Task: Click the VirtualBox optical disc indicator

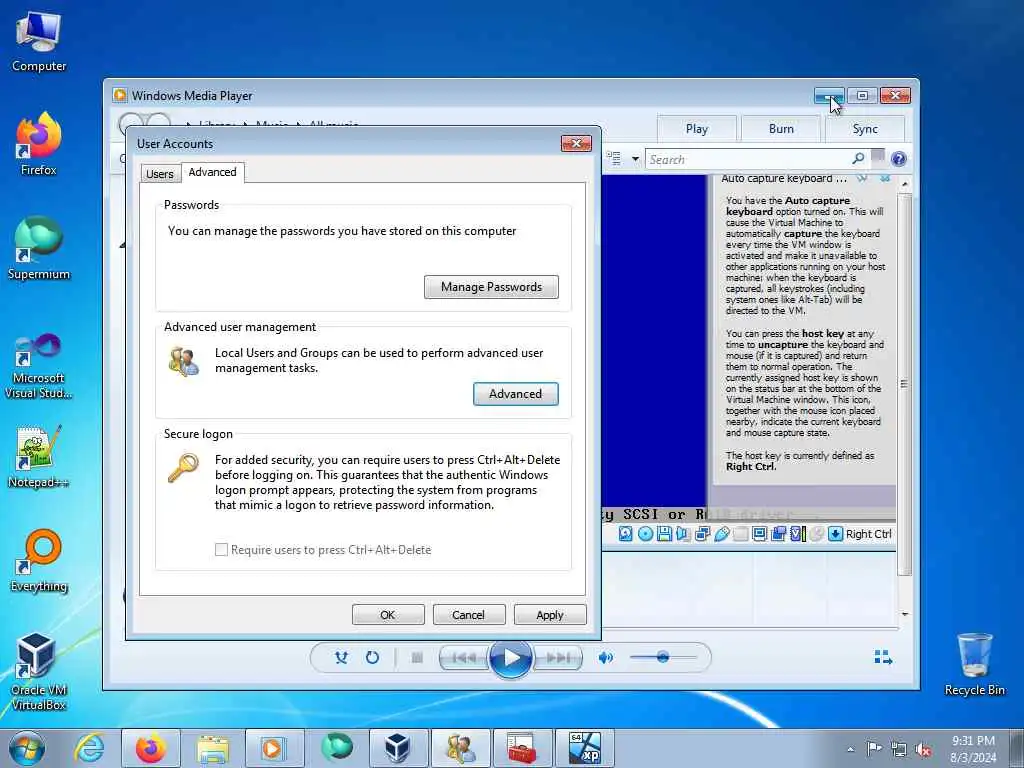Action: point(645,534)
